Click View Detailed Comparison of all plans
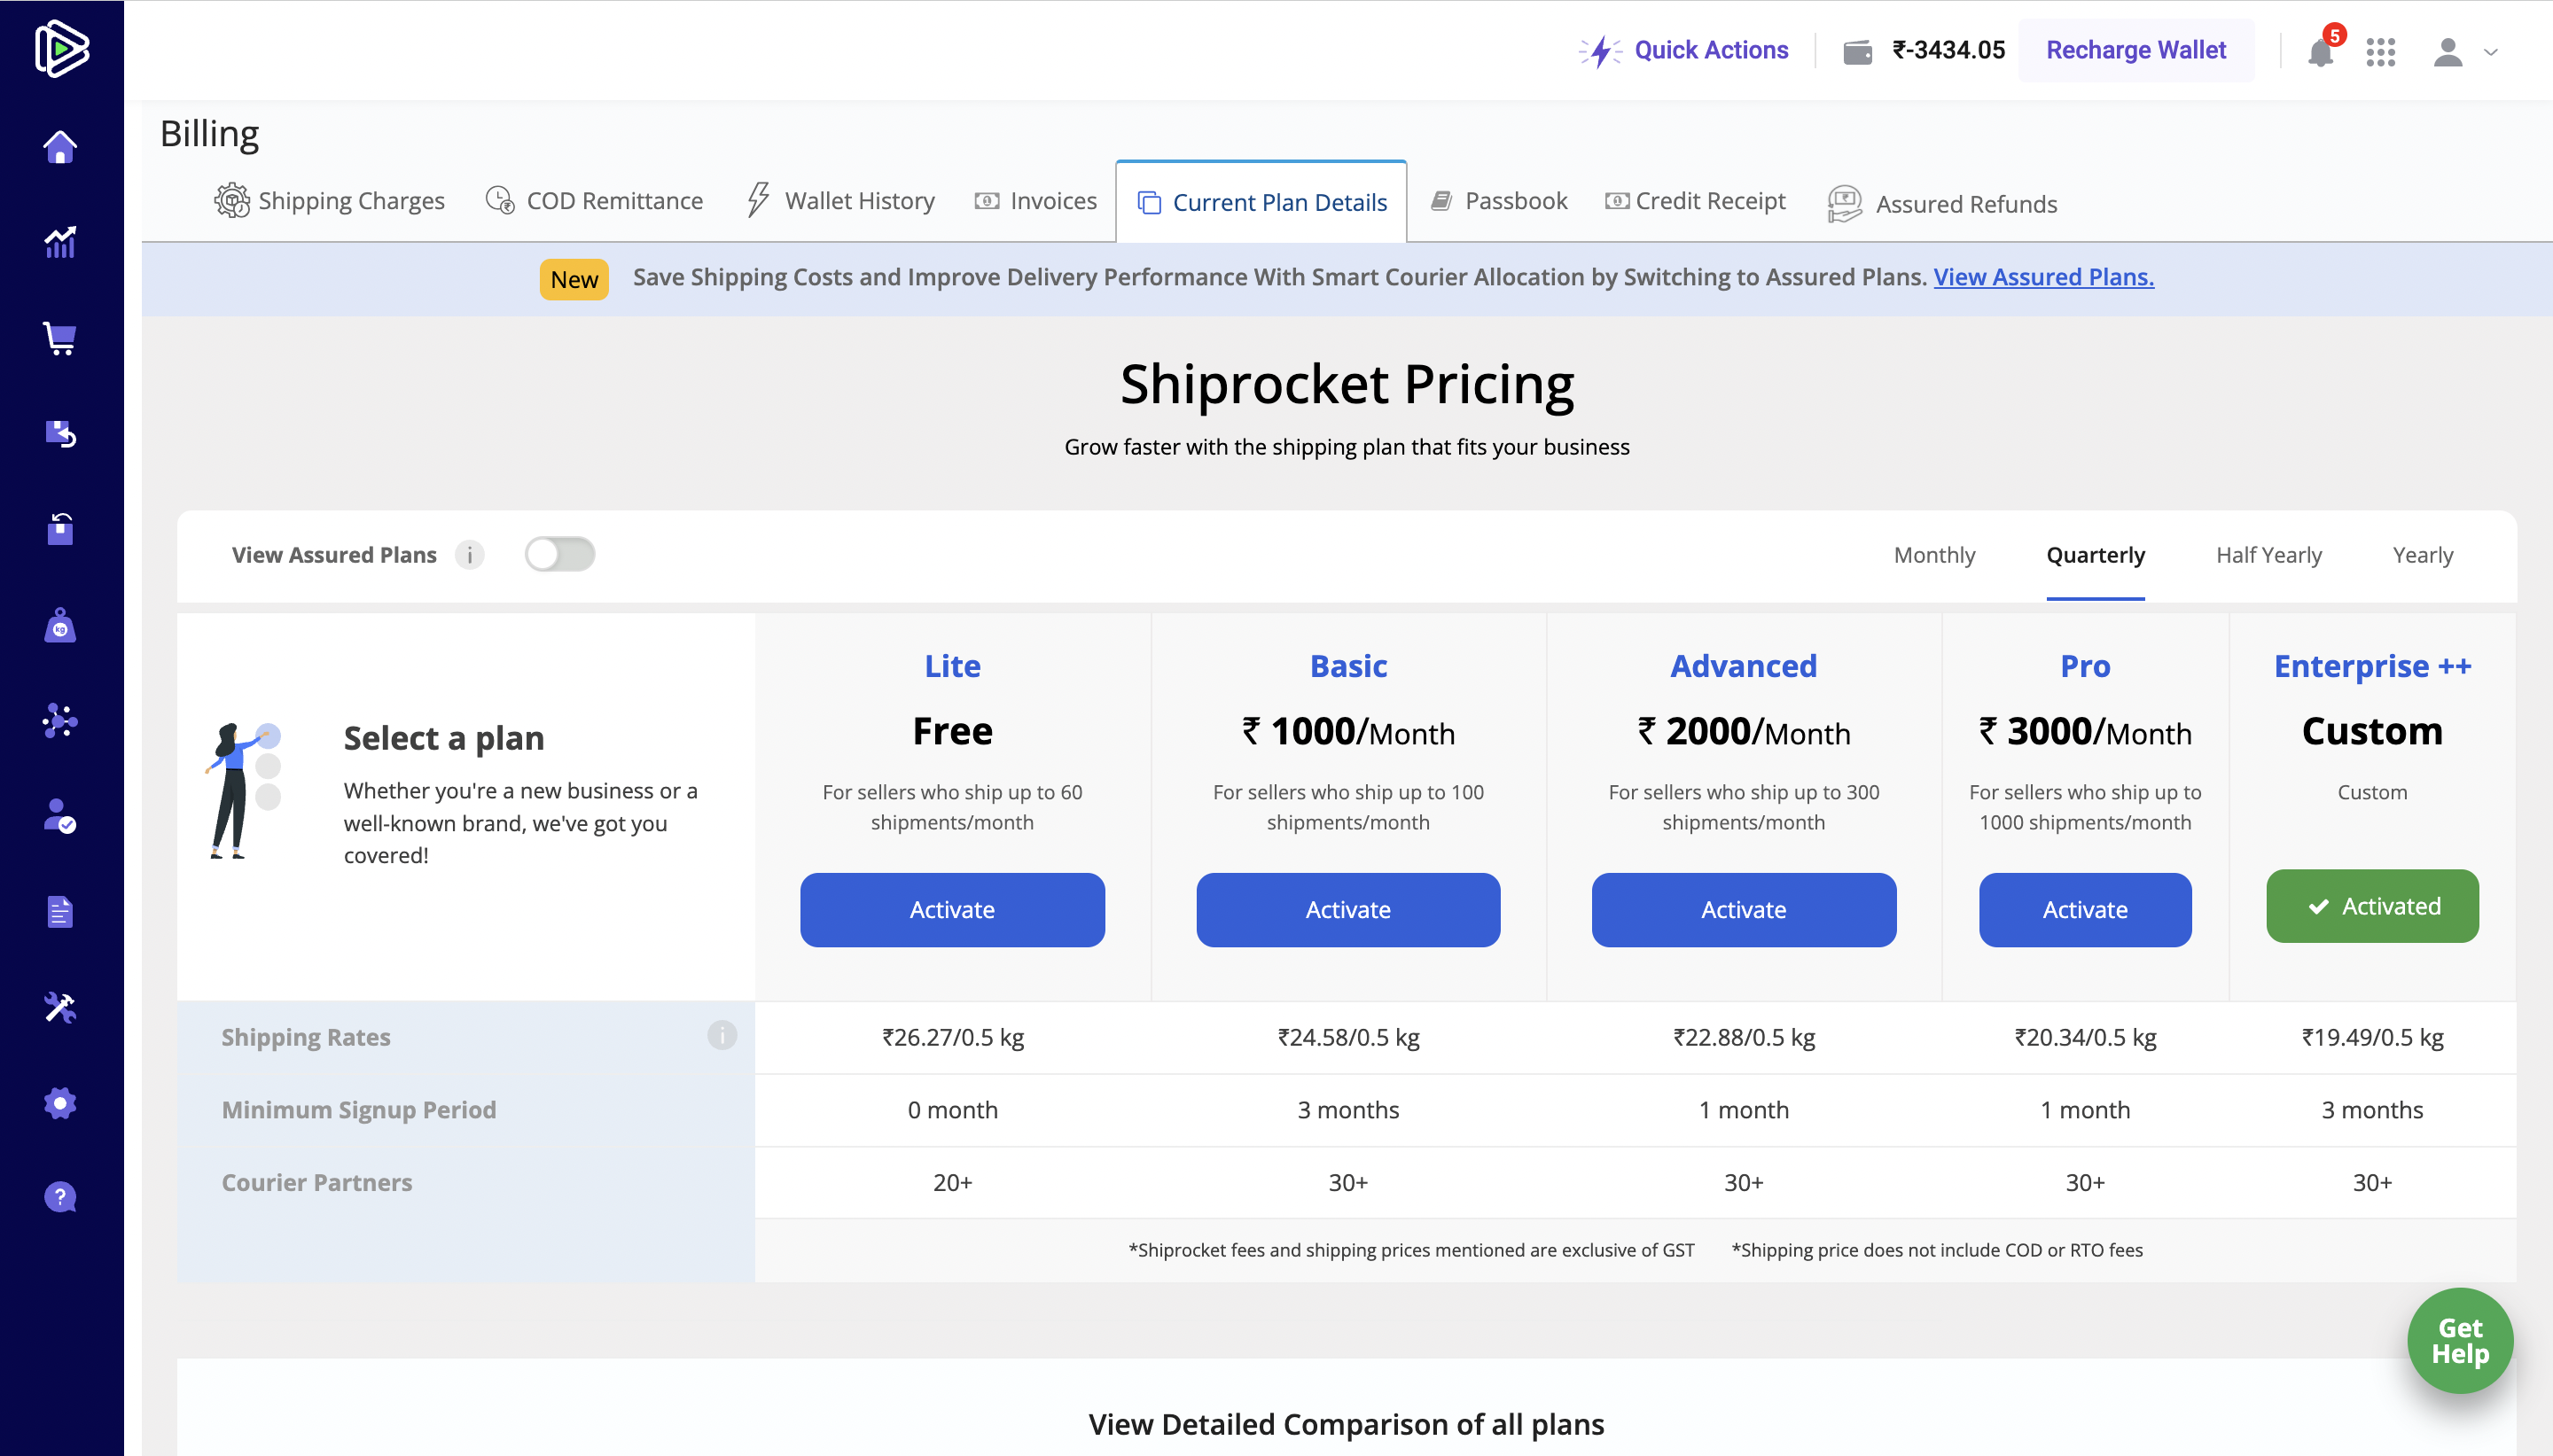Screen dimensions: 2553x1456 [1346, 1424]
